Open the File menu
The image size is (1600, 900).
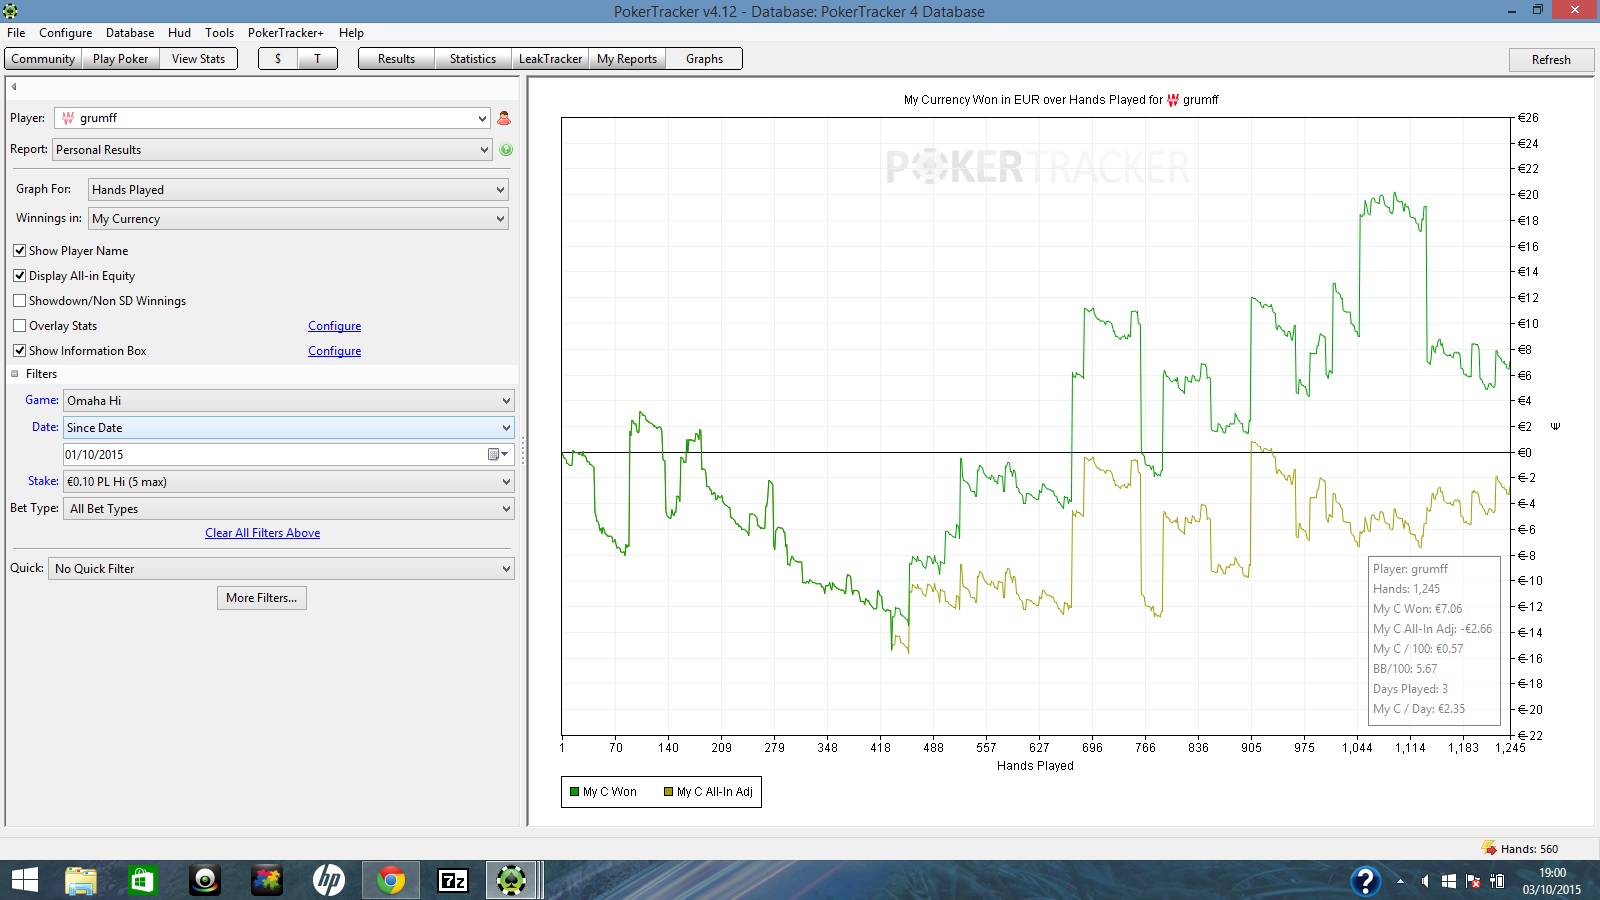point(16,33)
